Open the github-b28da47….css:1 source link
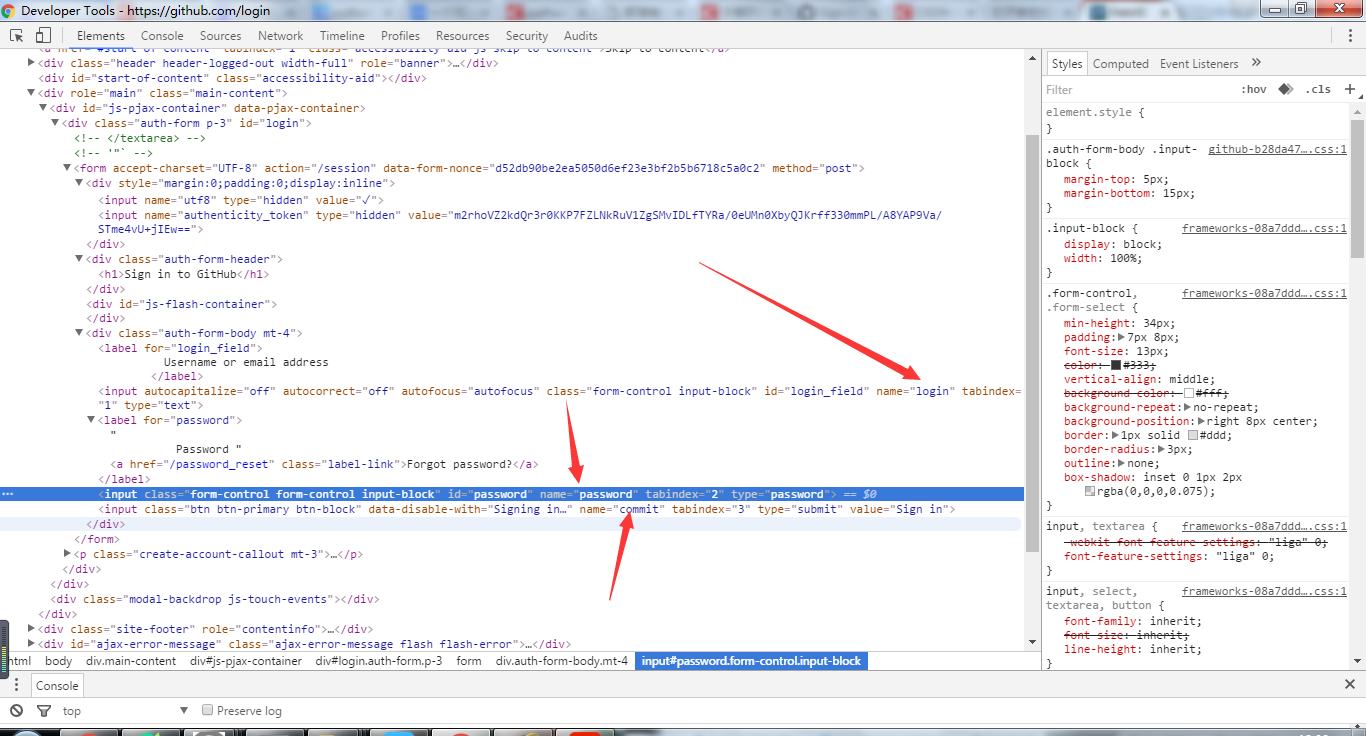 tap(1278, 149)
